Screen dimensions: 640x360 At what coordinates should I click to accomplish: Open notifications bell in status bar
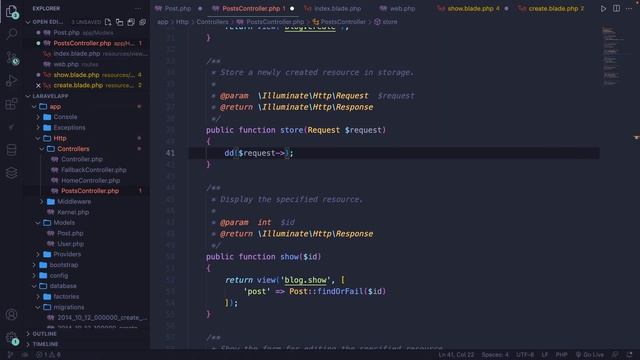tap(629, 355)
